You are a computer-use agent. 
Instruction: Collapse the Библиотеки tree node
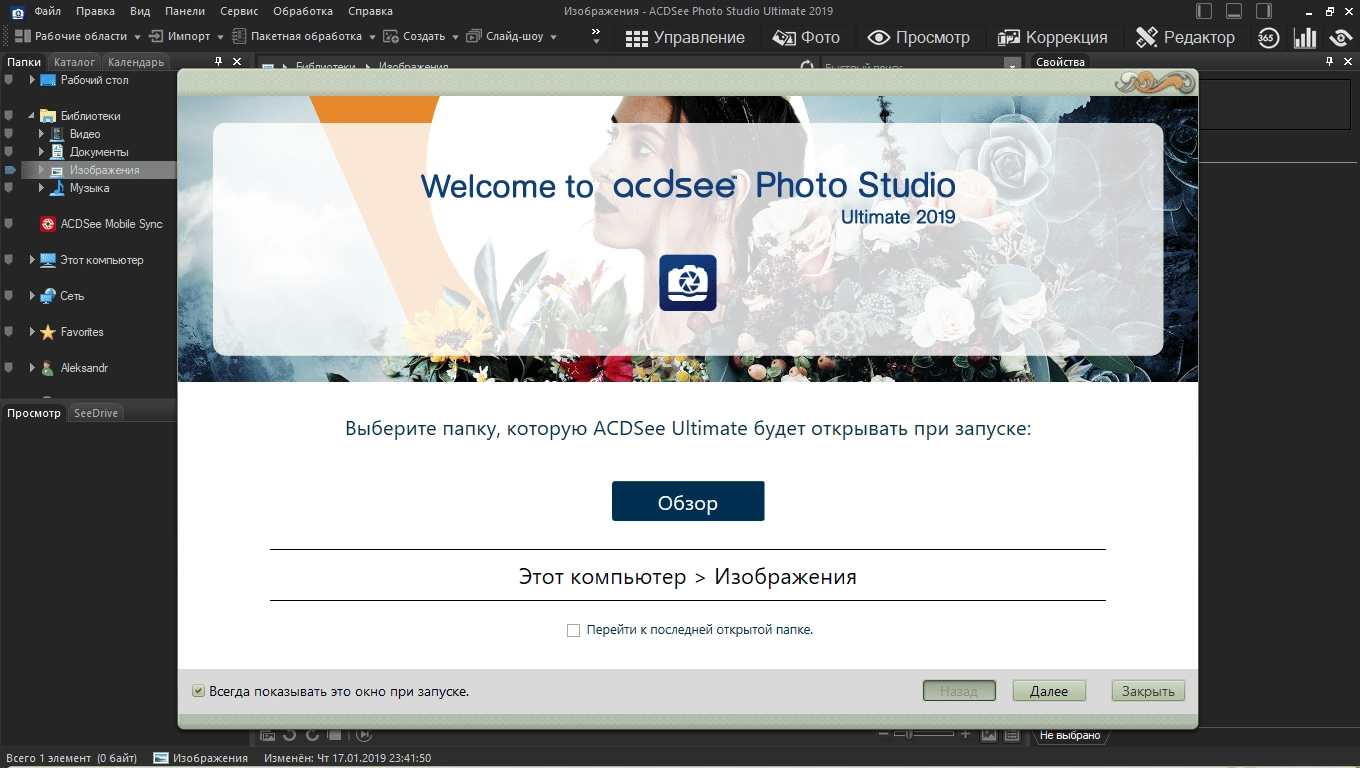pyautogui.click(x=32, y=116)
